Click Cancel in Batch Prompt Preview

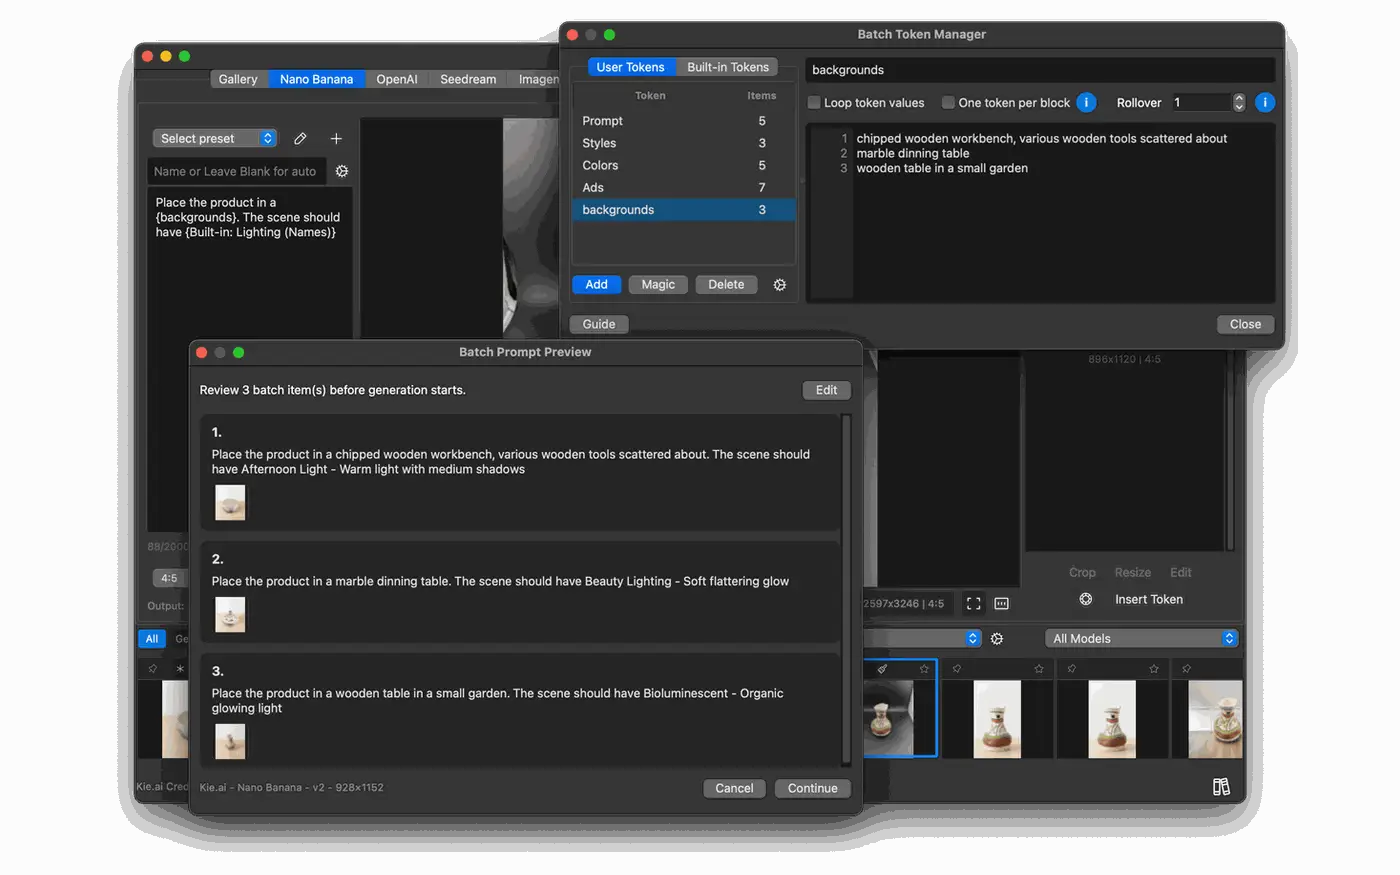click(734, 788)
